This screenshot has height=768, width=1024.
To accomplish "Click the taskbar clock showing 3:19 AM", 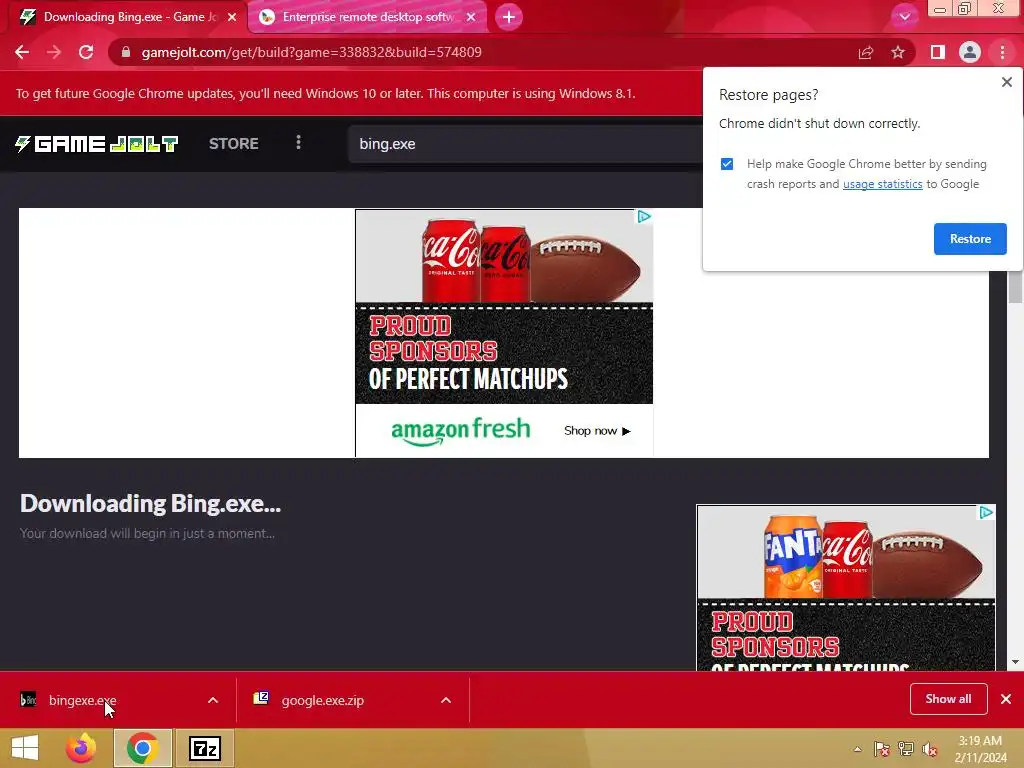I will tap(980, 749).
